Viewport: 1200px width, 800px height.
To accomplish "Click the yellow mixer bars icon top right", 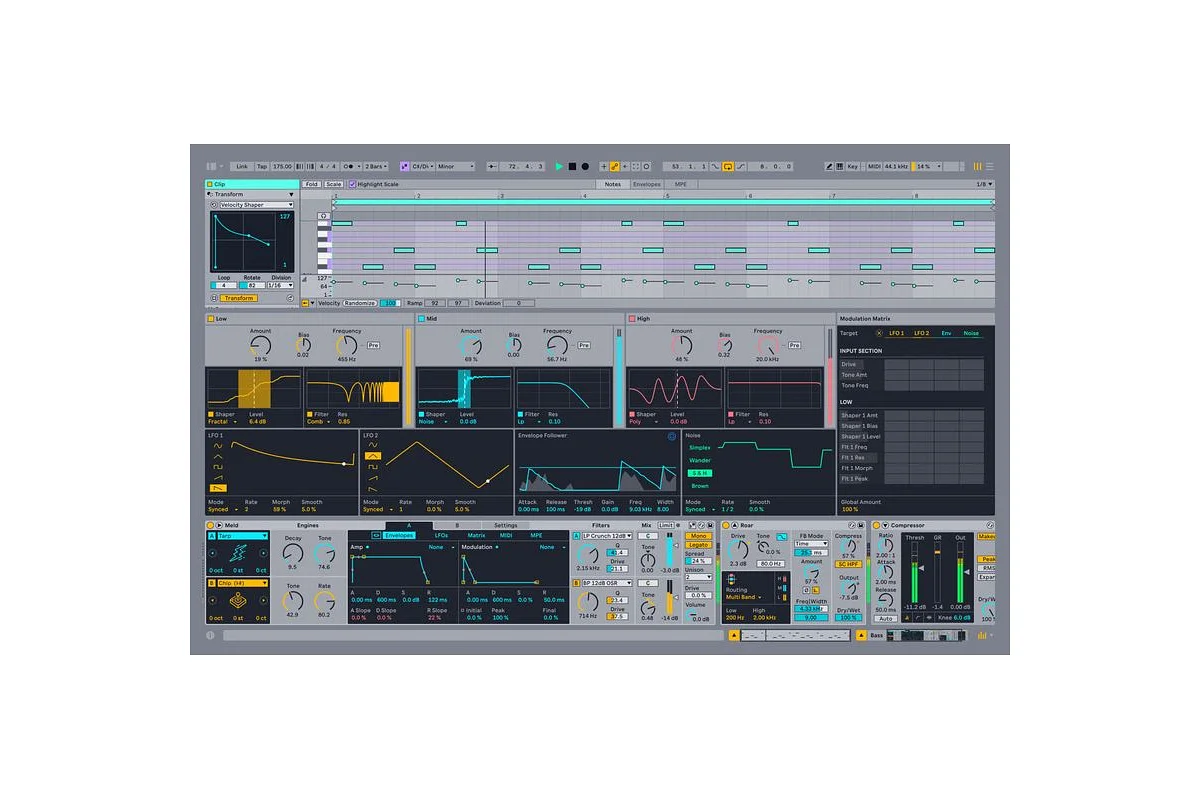I will click(978, 166).
